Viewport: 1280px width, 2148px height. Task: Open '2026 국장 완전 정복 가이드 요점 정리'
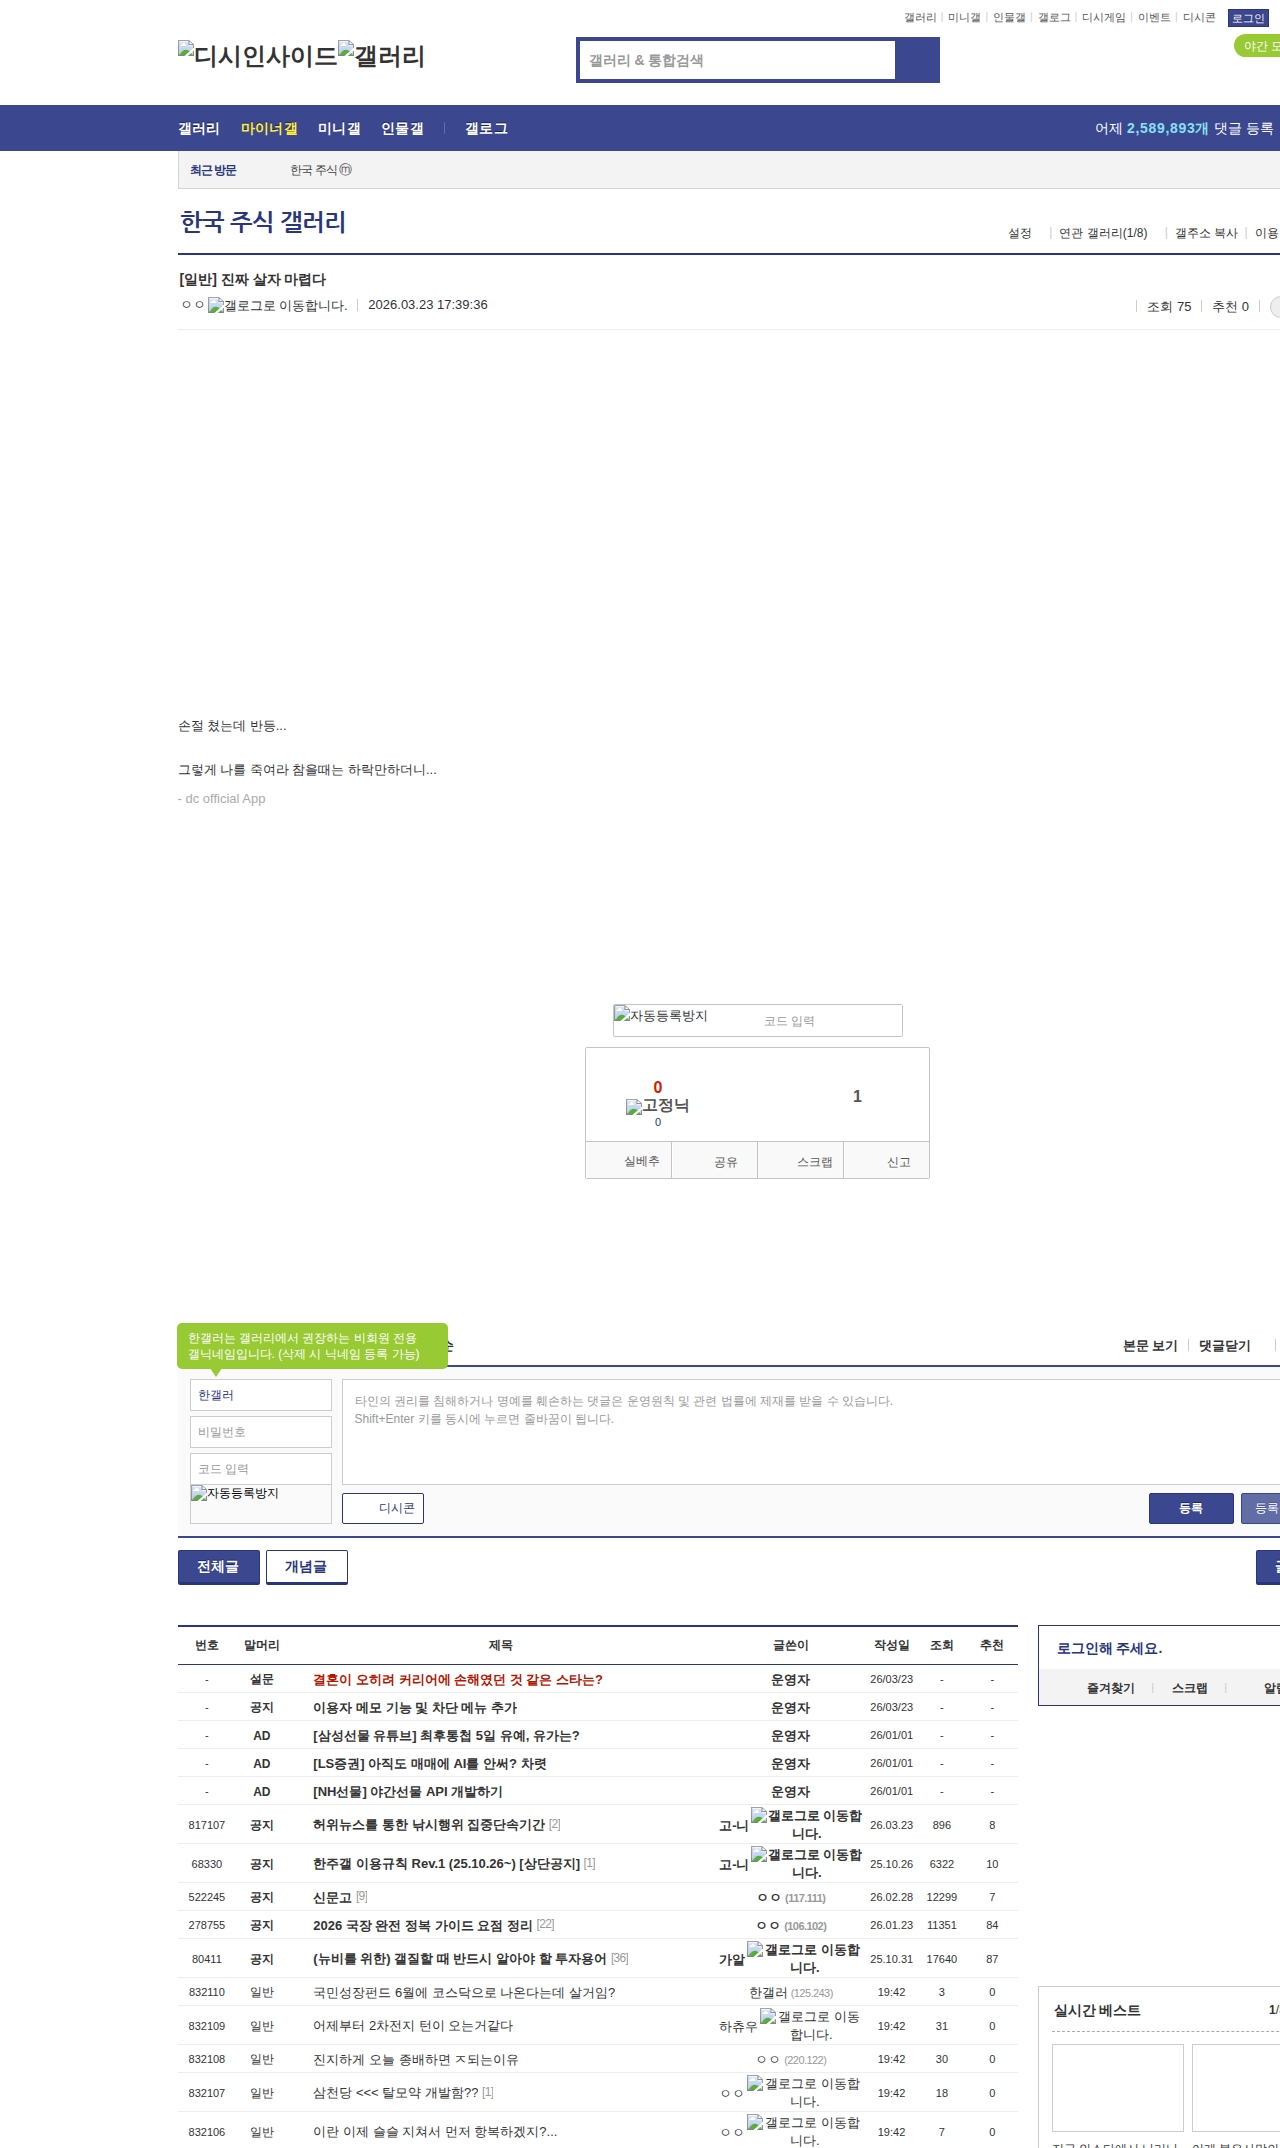(x=423, y=1925)
